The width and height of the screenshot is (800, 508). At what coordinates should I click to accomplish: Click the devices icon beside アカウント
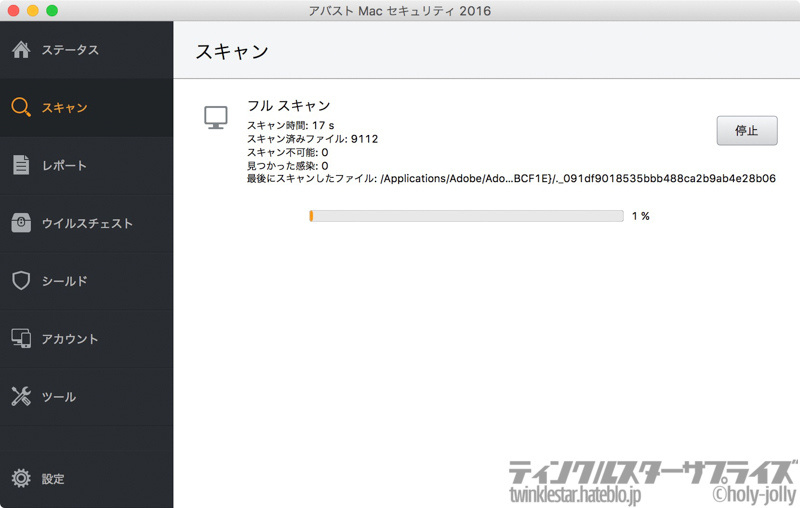tap(21, 338)
